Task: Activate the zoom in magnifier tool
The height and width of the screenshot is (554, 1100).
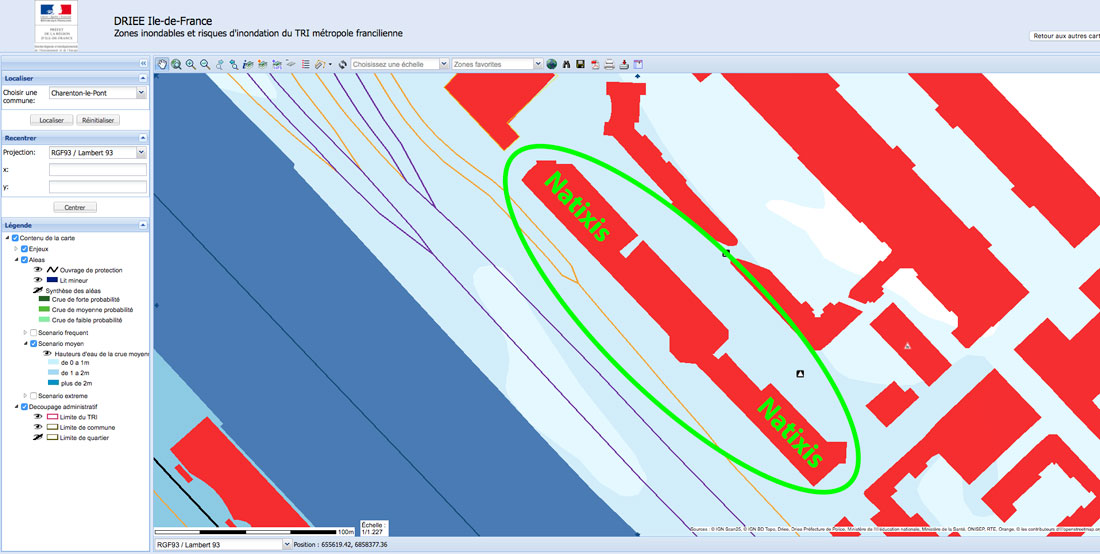Action: 191,64
